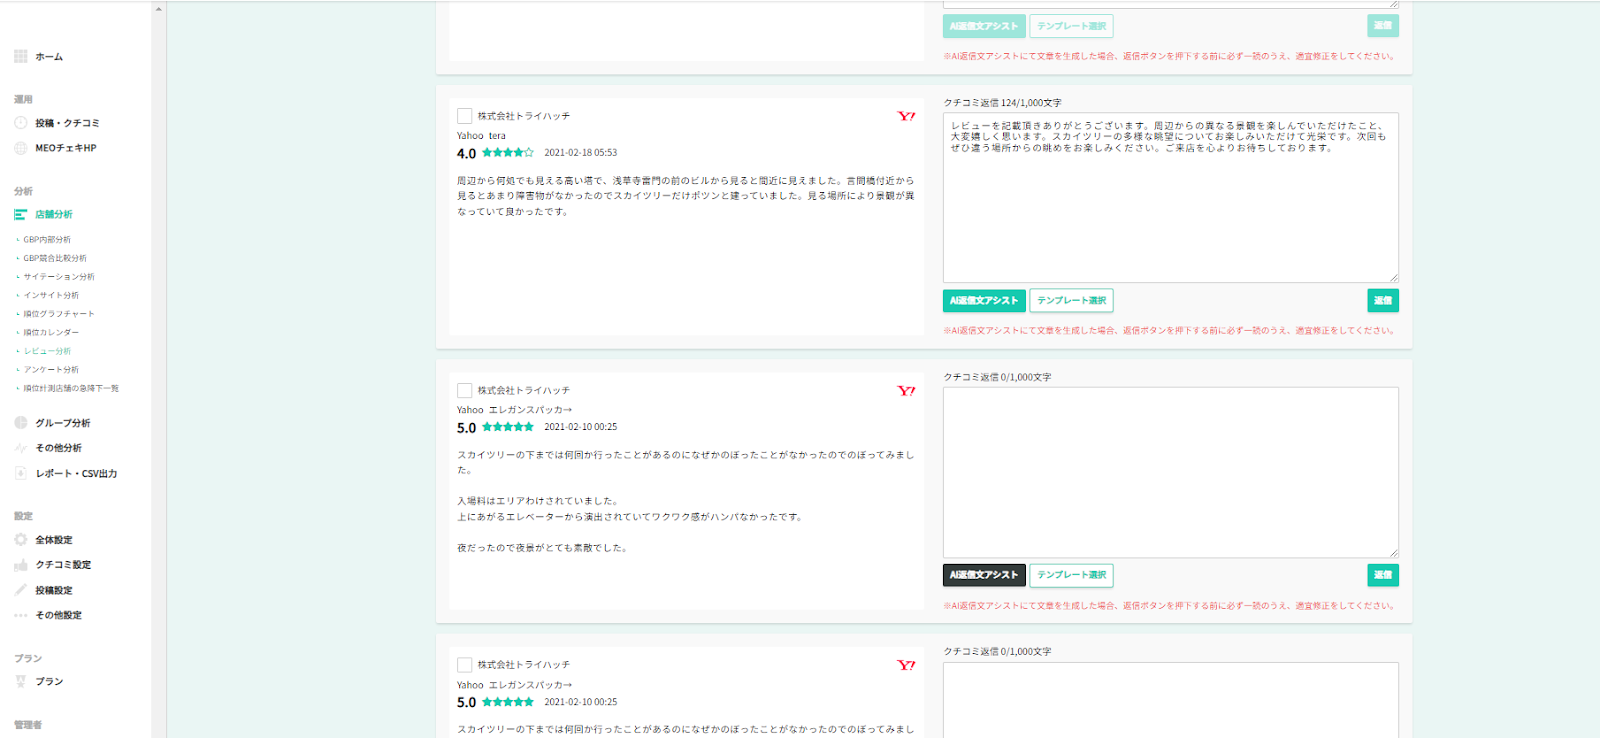Focus the empty reply box above the dark AI button
Image resolution: width=1600 pixels, height=738 pixels.
point(1170,472)
